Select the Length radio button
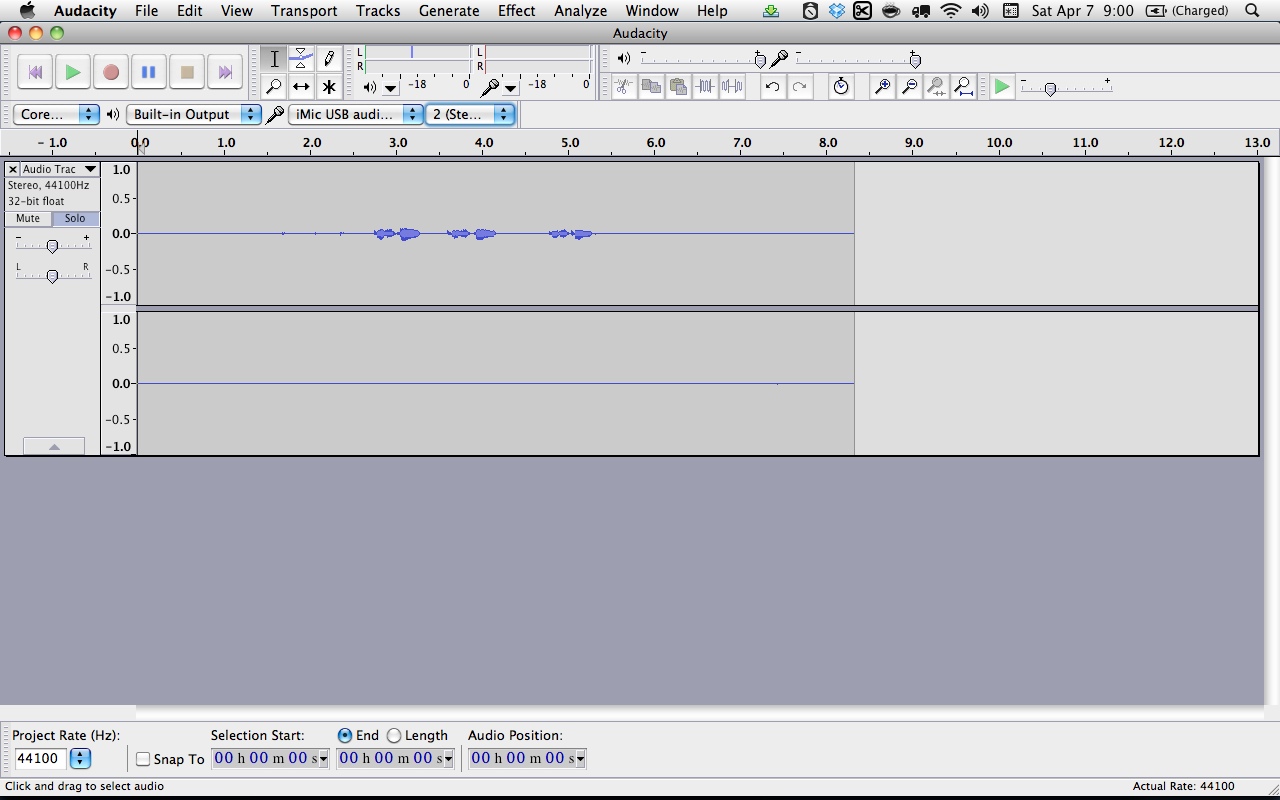The image size is (1280, 800). coord(394,735)
